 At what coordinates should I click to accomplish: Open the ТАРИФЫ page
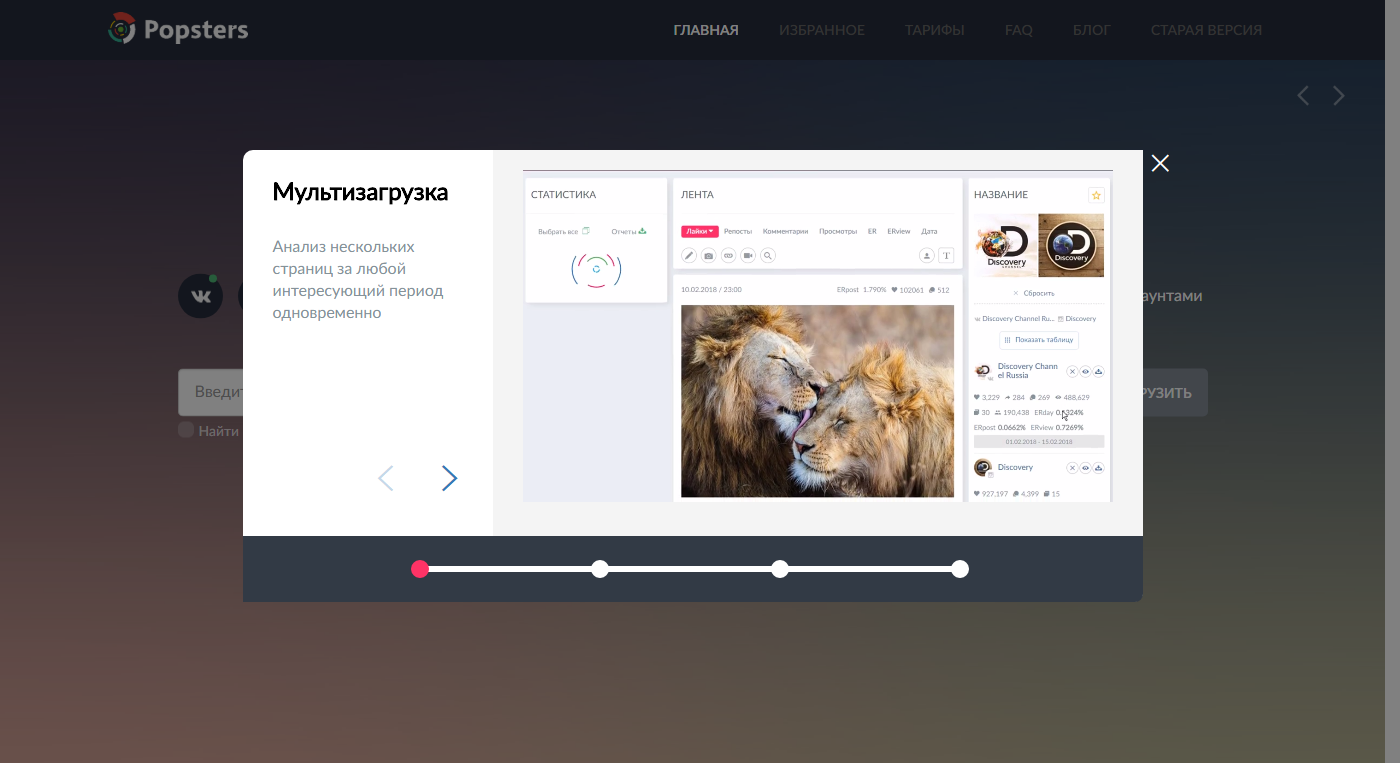tap(935, 30)
